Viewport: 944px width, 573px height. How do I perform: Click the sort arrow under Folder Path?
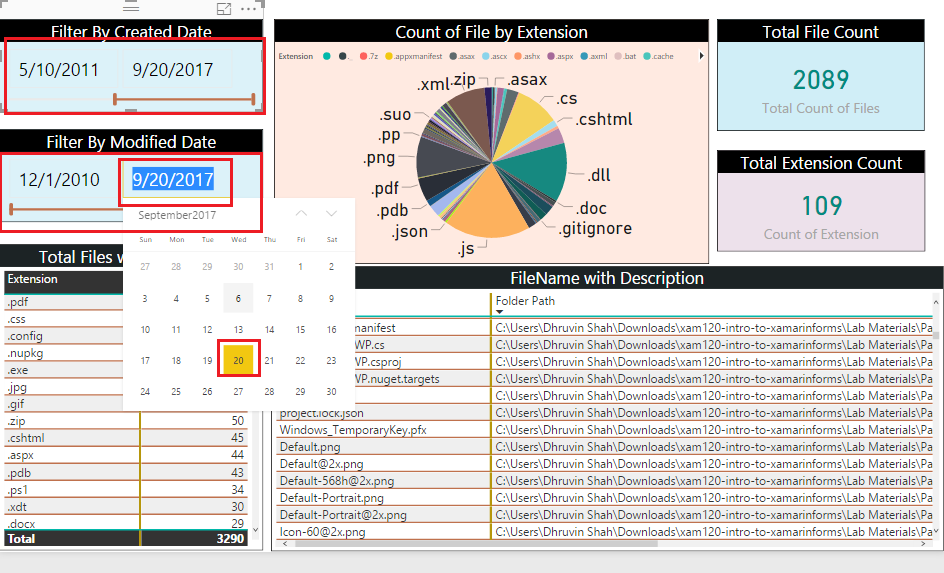(500, 312)
